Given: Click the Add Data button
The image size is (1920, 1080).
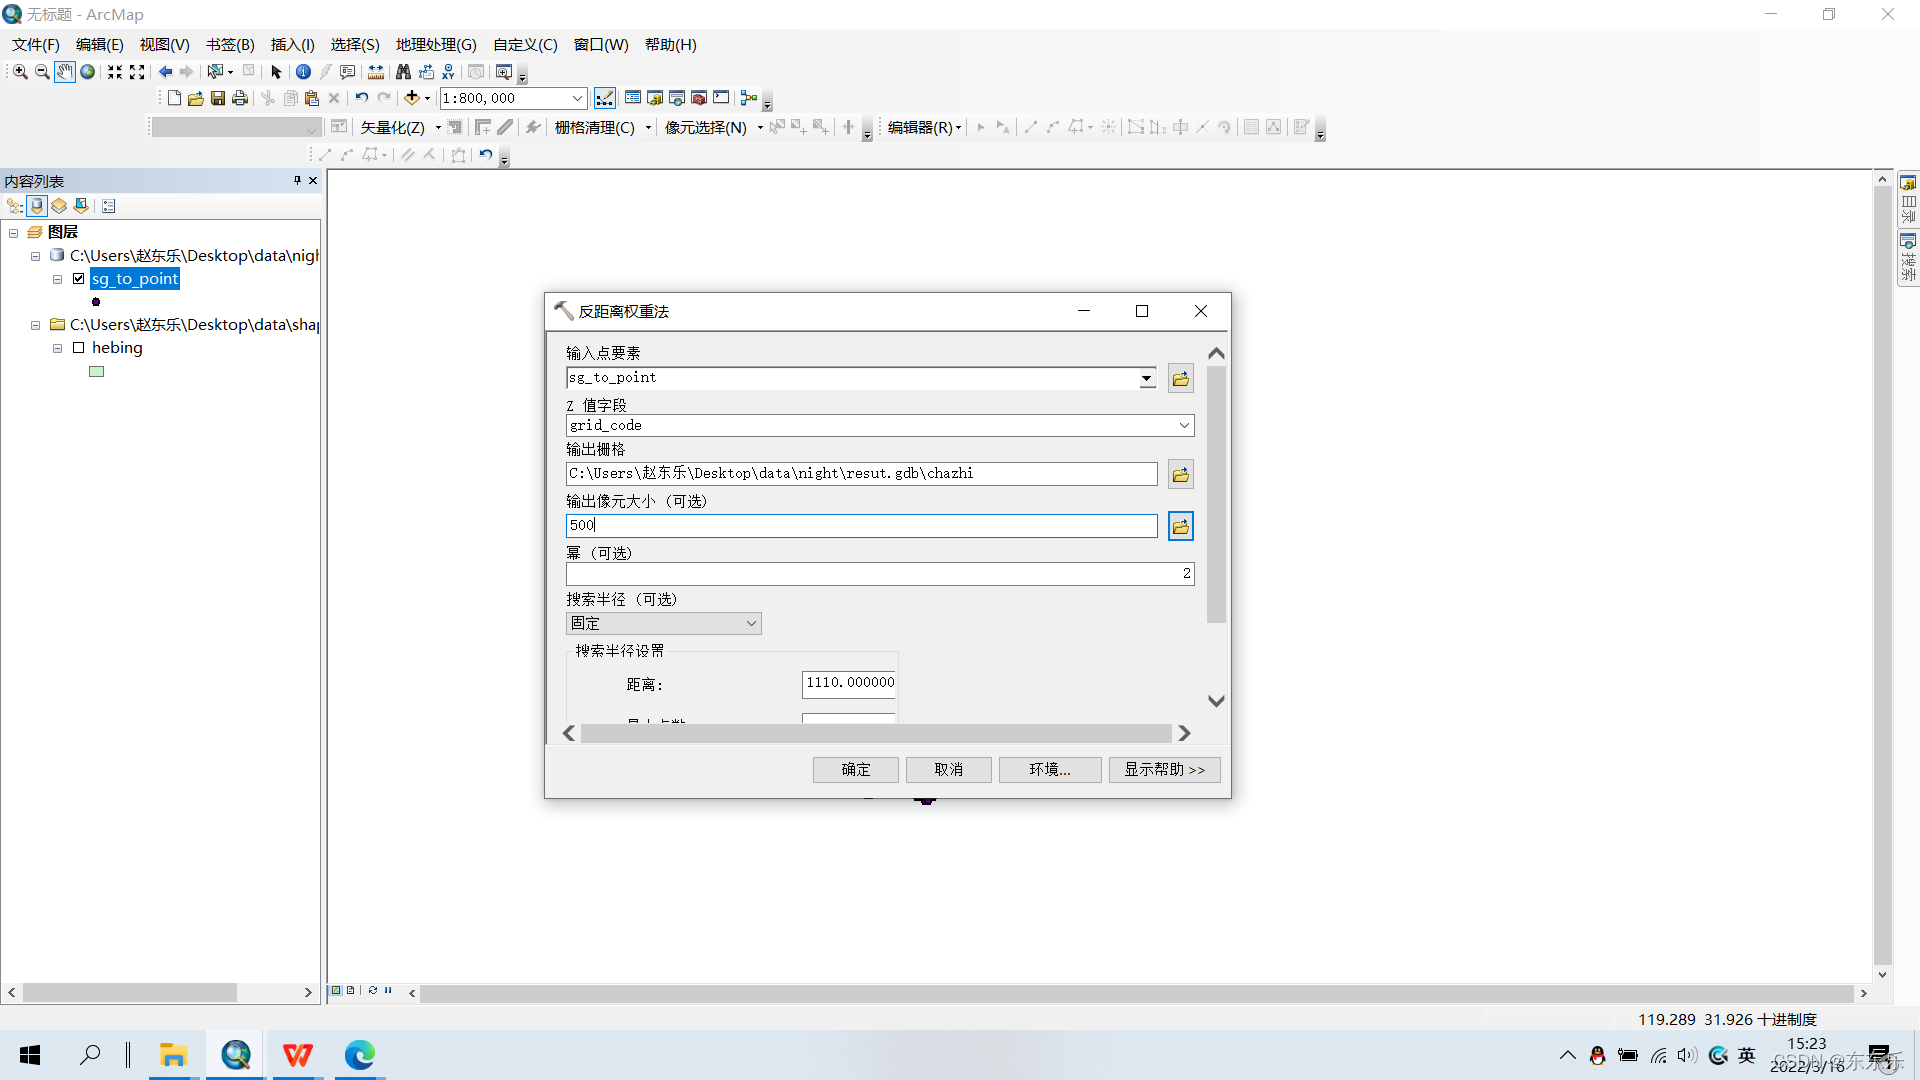Looking at the screenshot, I should [411, 98].
